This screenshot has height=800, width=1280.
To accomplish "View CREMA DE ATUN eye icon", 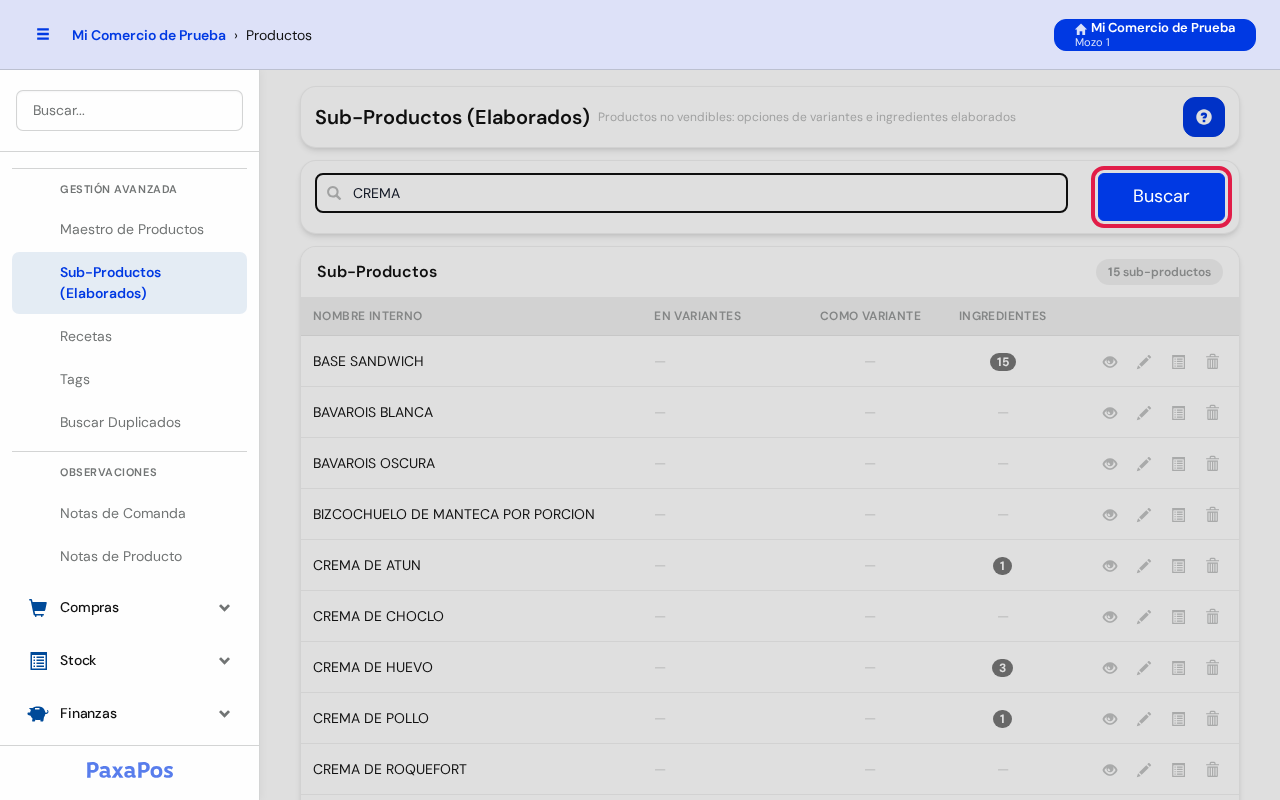I will pos(1110,566).
